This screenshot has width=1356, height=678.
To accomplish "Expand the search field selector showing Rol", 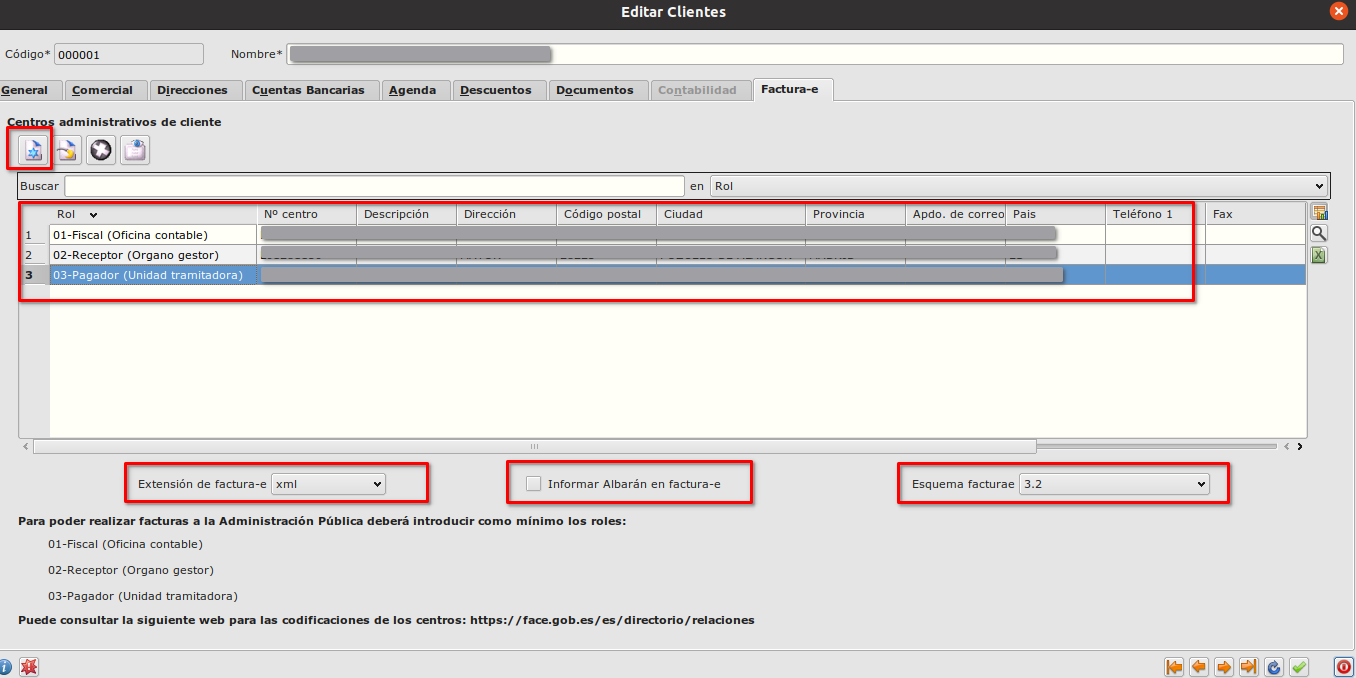I will 1018,186.
